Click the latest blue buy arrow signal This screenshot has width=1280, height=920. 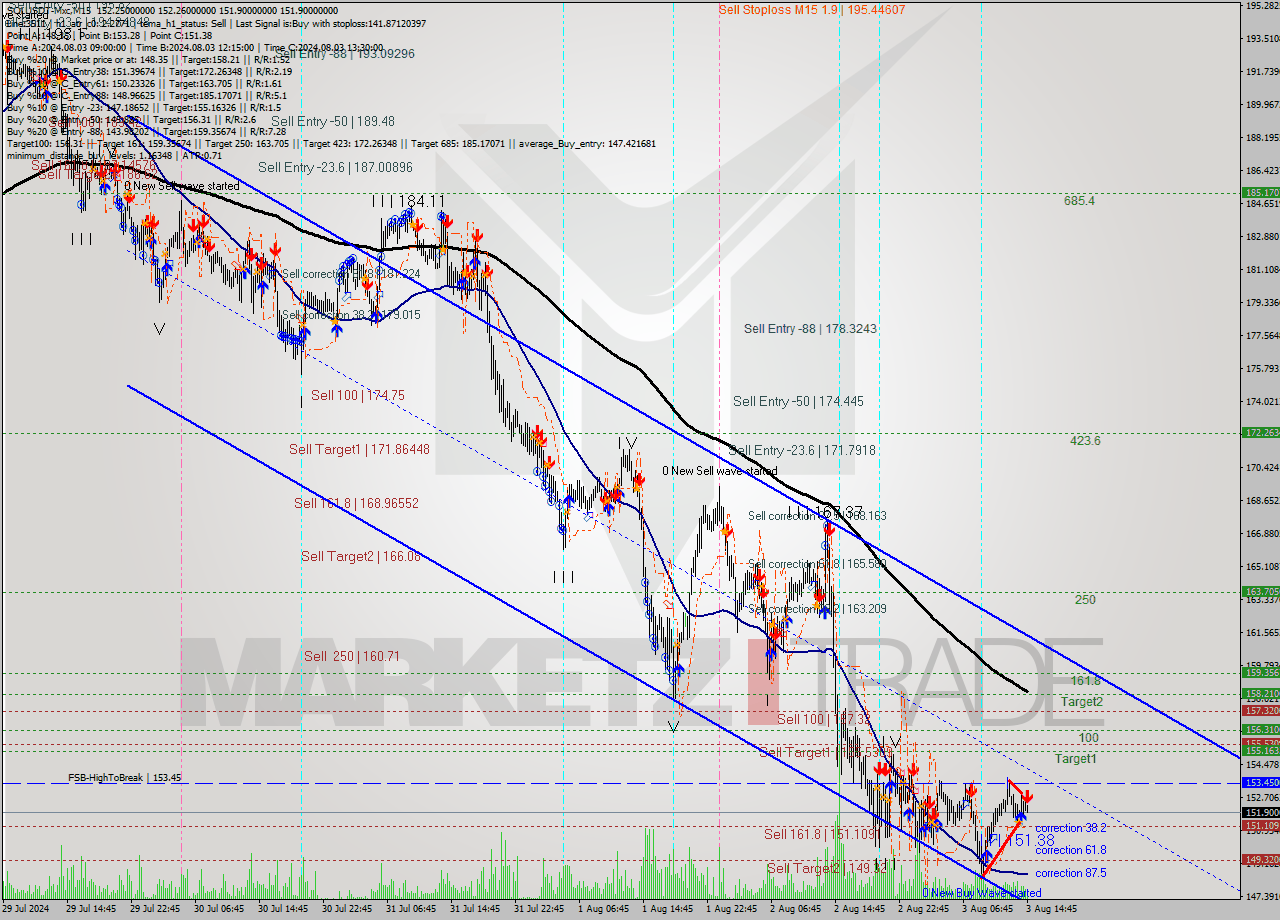(x=1020, y=816)
